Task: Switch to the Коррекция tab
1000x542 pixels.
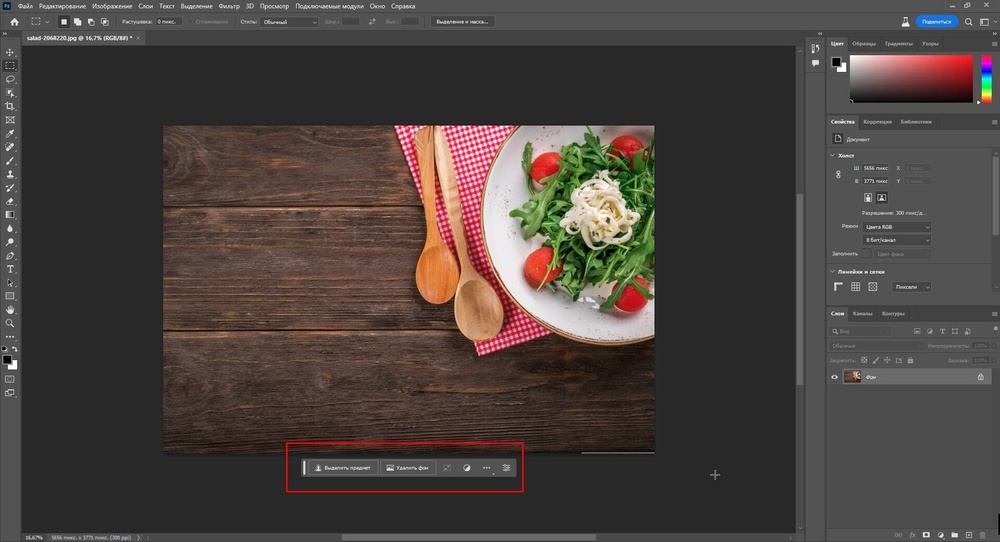Action: click(x=878, y=122)
